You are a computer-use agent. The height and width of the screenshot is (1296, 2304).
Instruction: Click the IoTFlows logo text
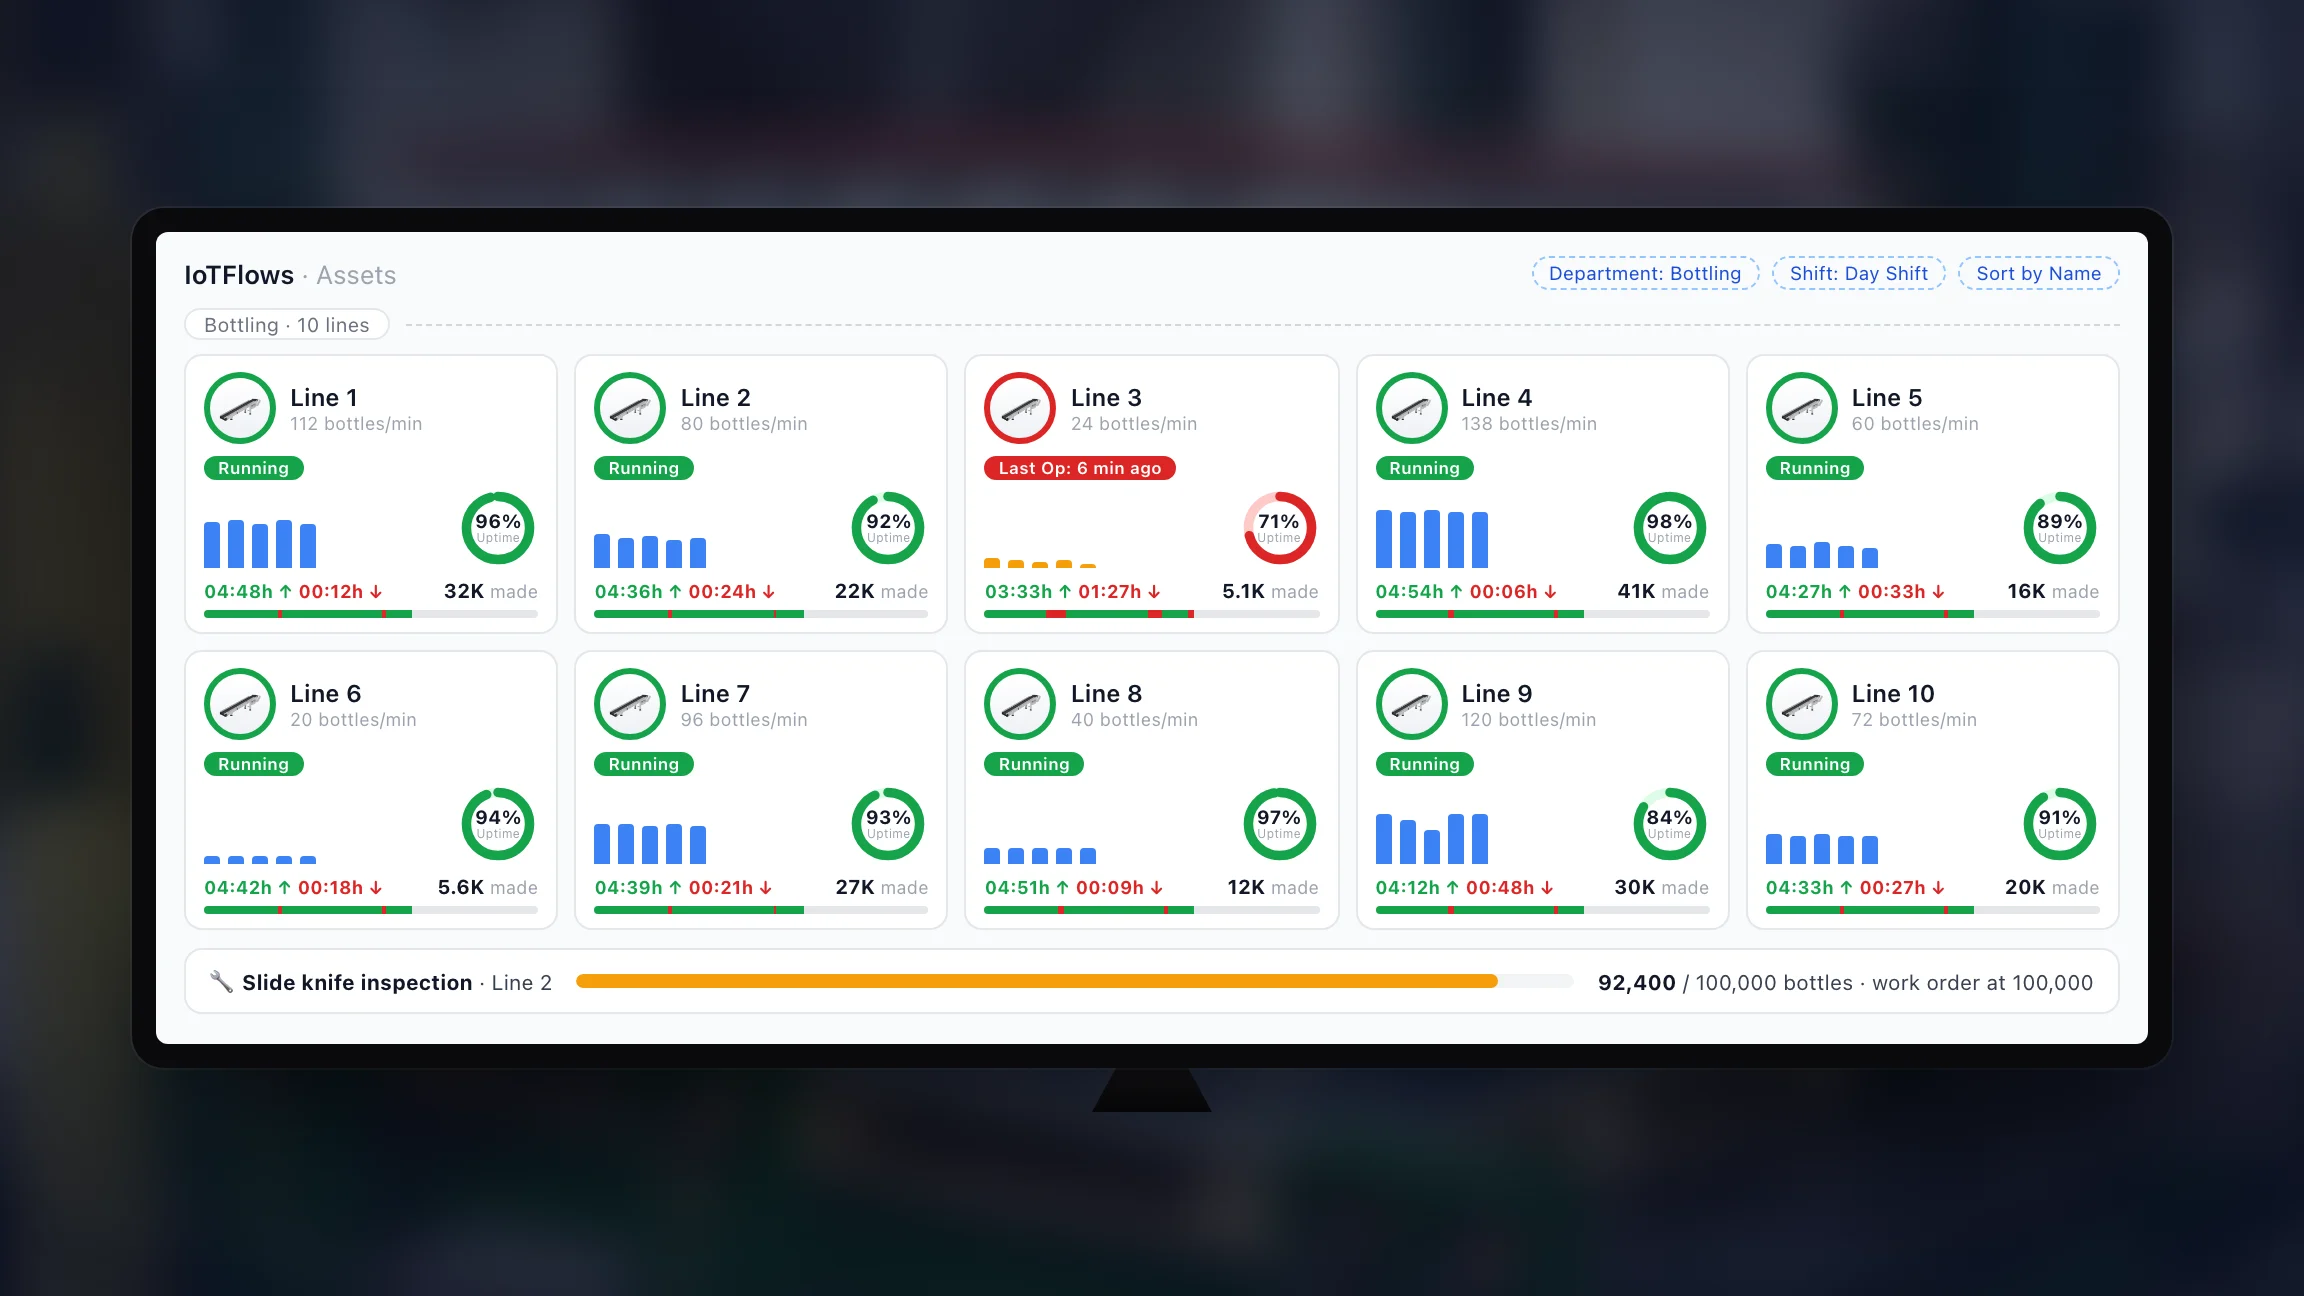[239, 275]
